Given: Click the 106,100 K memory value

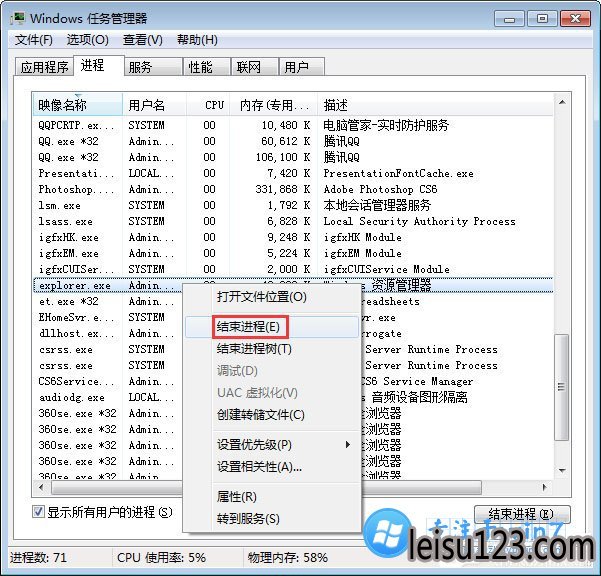Looking at the screenshot, I should (x=283, y=157).
